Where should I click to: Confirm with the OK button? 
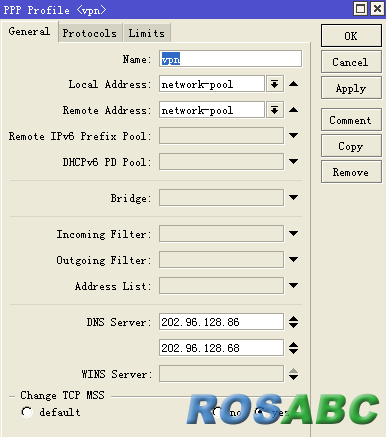[351, 36]
